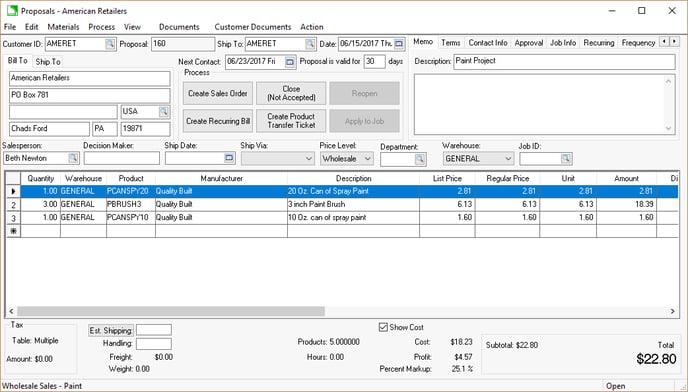
Task: Click the Create Recurring Bill button
Action: [x=218, y=121]
